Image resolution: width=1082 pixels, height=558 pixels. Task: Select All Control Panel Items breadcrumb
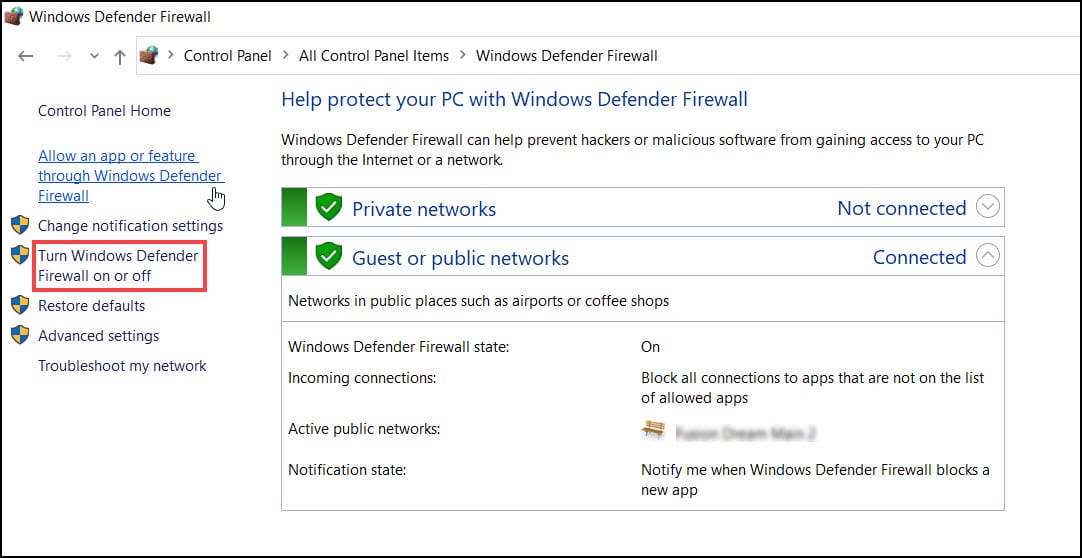[374, 56]
